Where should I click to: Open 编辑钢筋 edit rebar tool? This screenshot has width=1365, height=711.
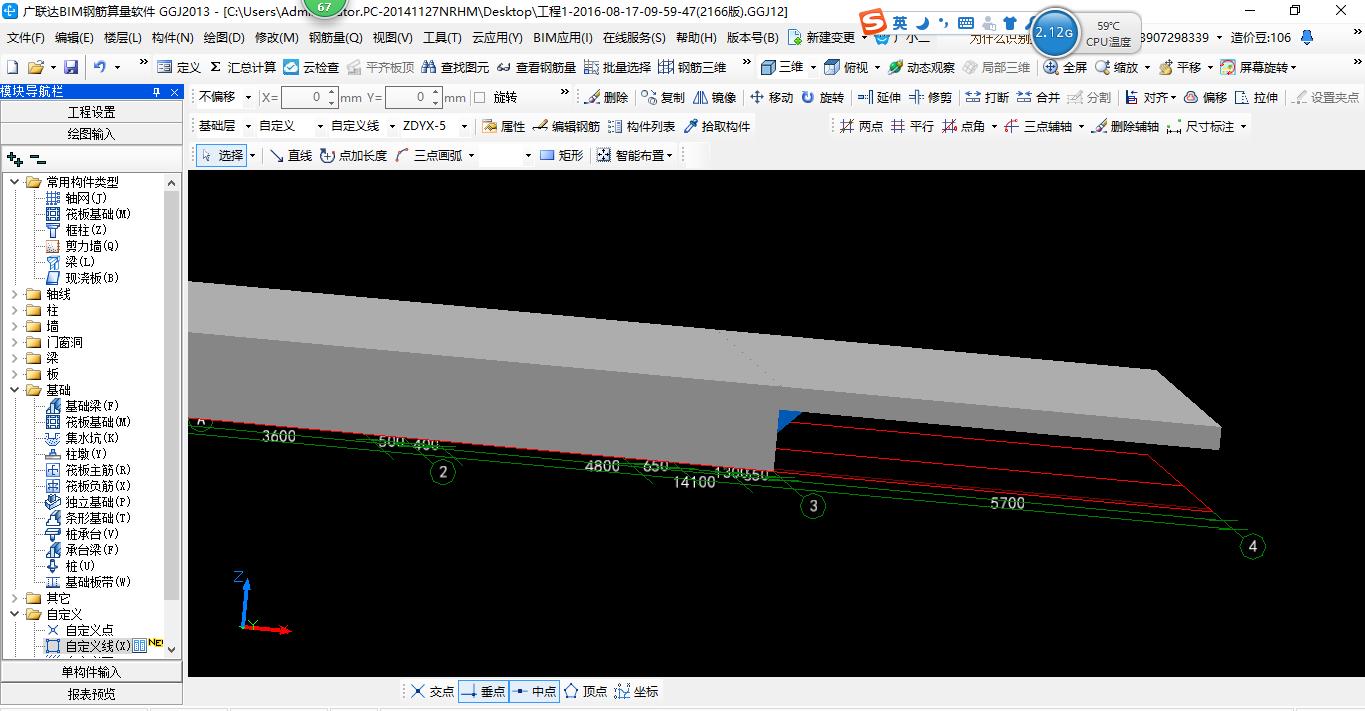click(x=566, y=126)
